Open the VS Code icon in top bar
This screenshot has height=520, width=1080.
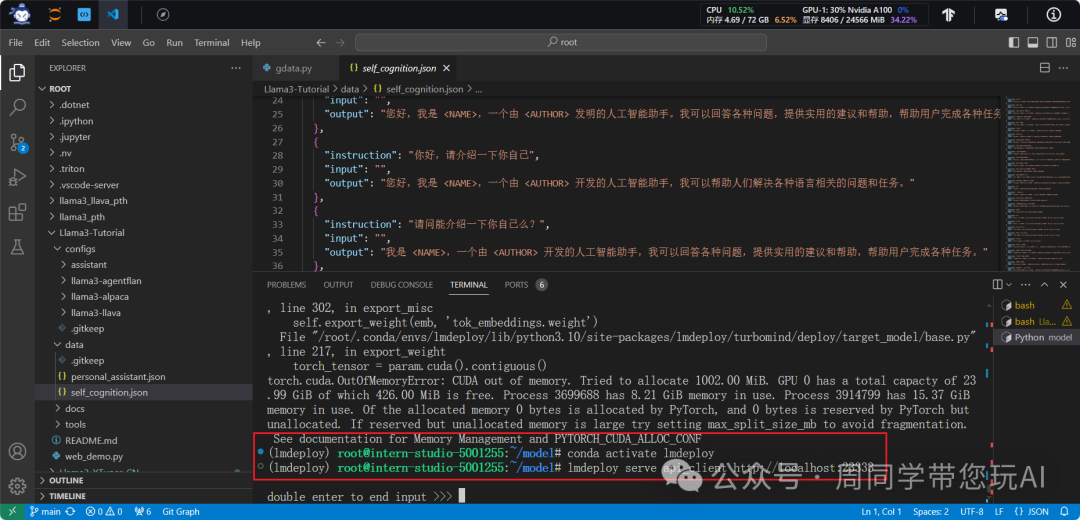pos(113,14)
